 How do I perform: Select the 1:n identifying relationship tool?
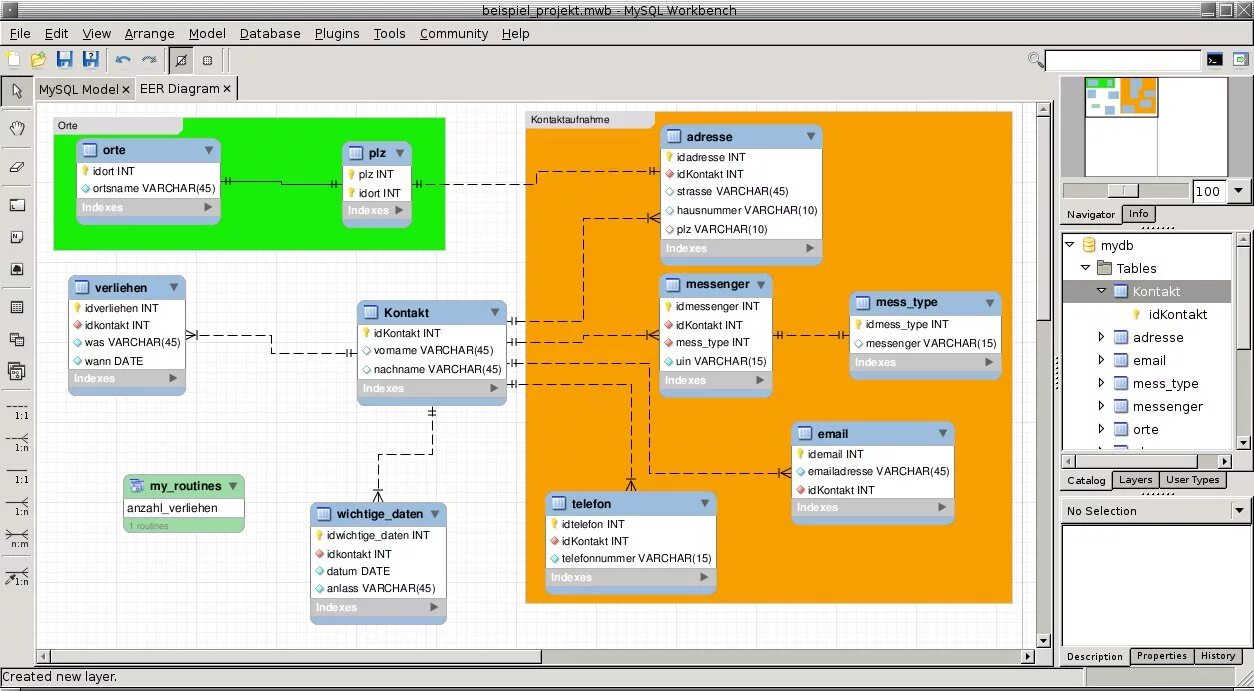pyautogui.click(x=18, y=506)
